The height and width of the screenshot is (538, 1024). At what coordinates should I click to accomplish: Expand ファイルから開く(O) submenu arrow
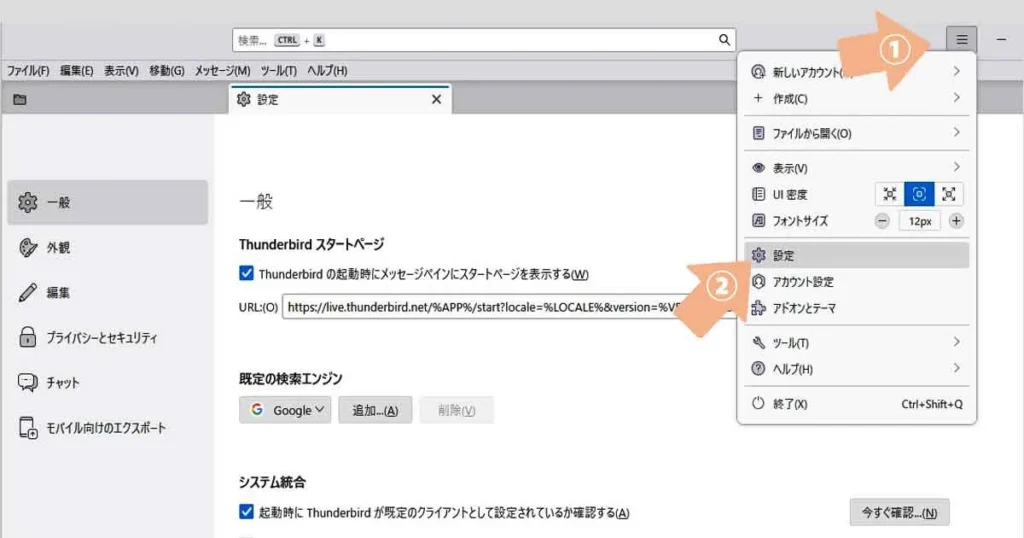click(x=956, y=132)
